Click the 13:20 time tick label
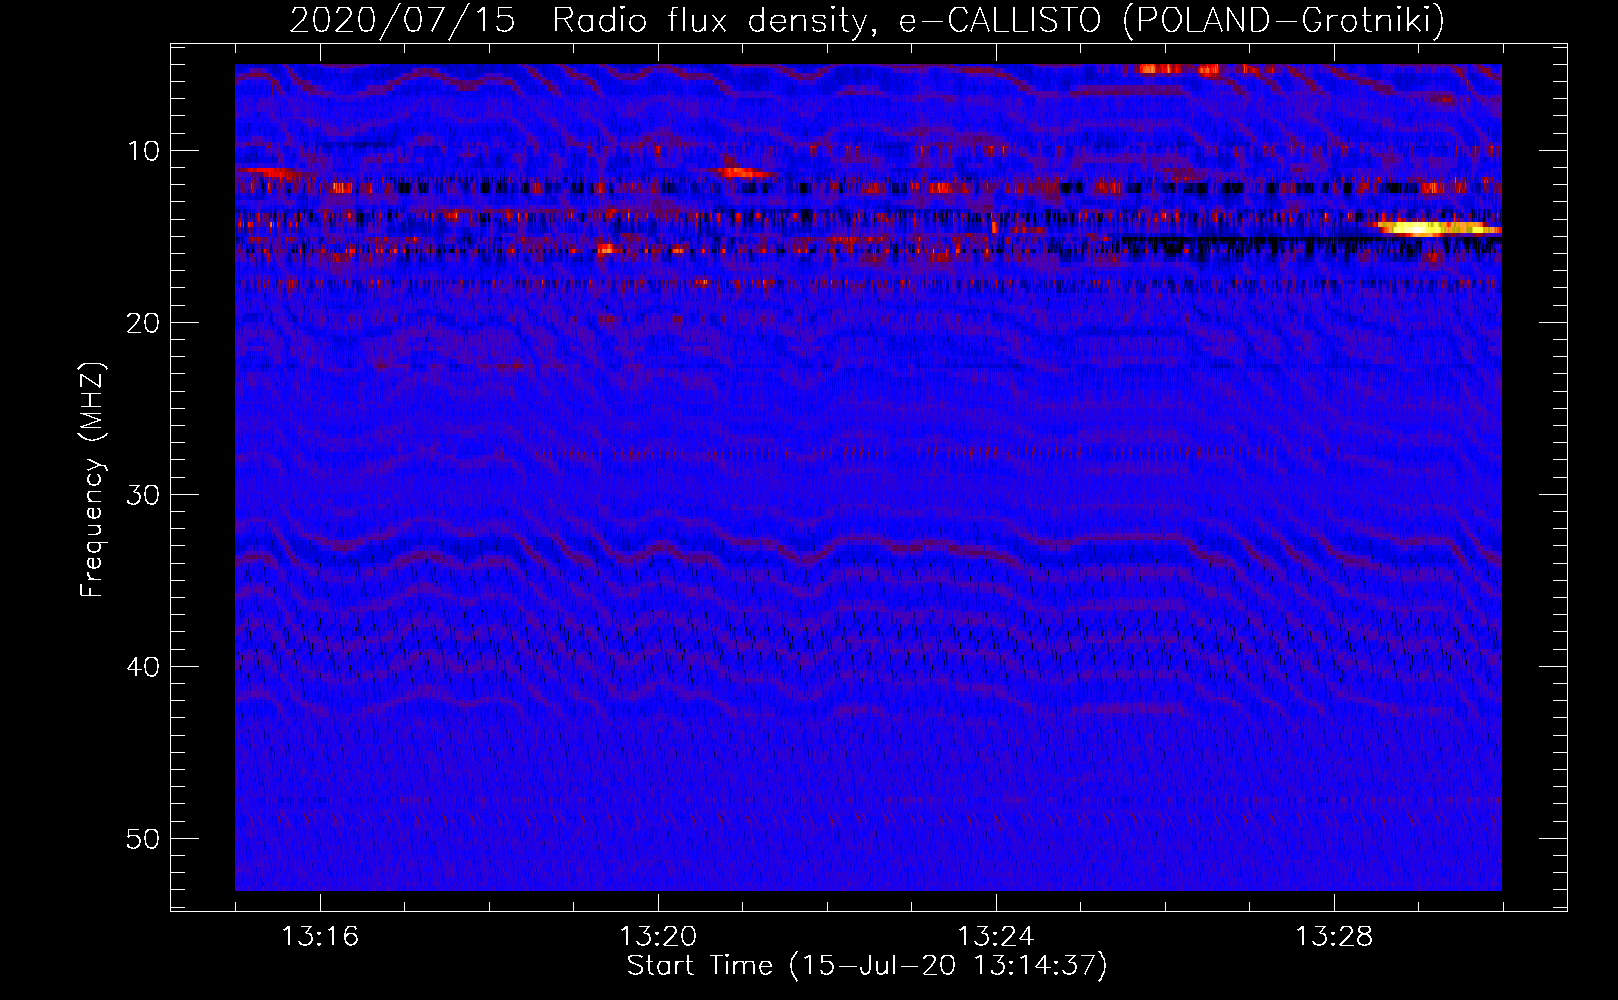 658,937
